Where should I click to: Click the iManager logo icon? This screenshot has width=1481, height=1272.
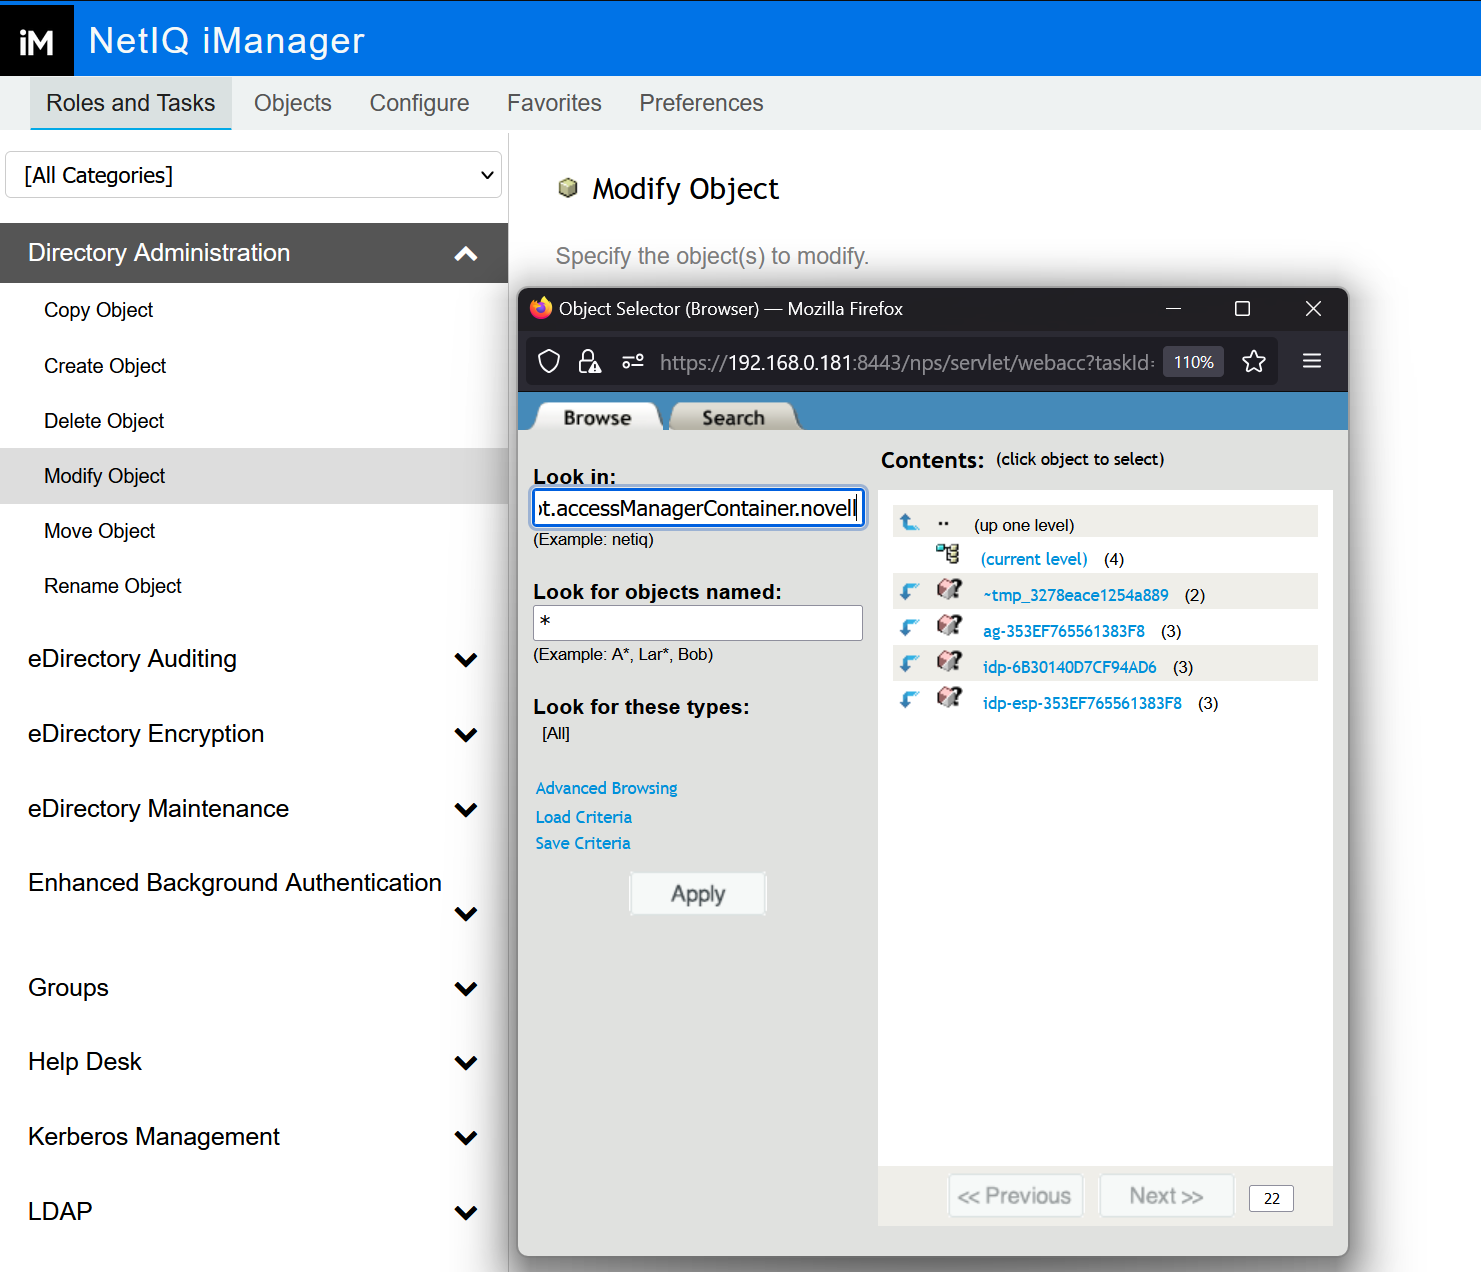(37, 41)
